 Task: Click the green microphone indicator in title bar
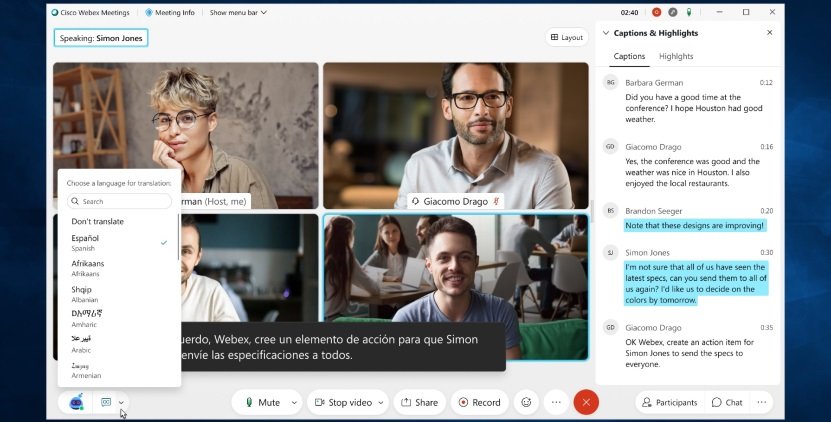click(x=688, y=12)
